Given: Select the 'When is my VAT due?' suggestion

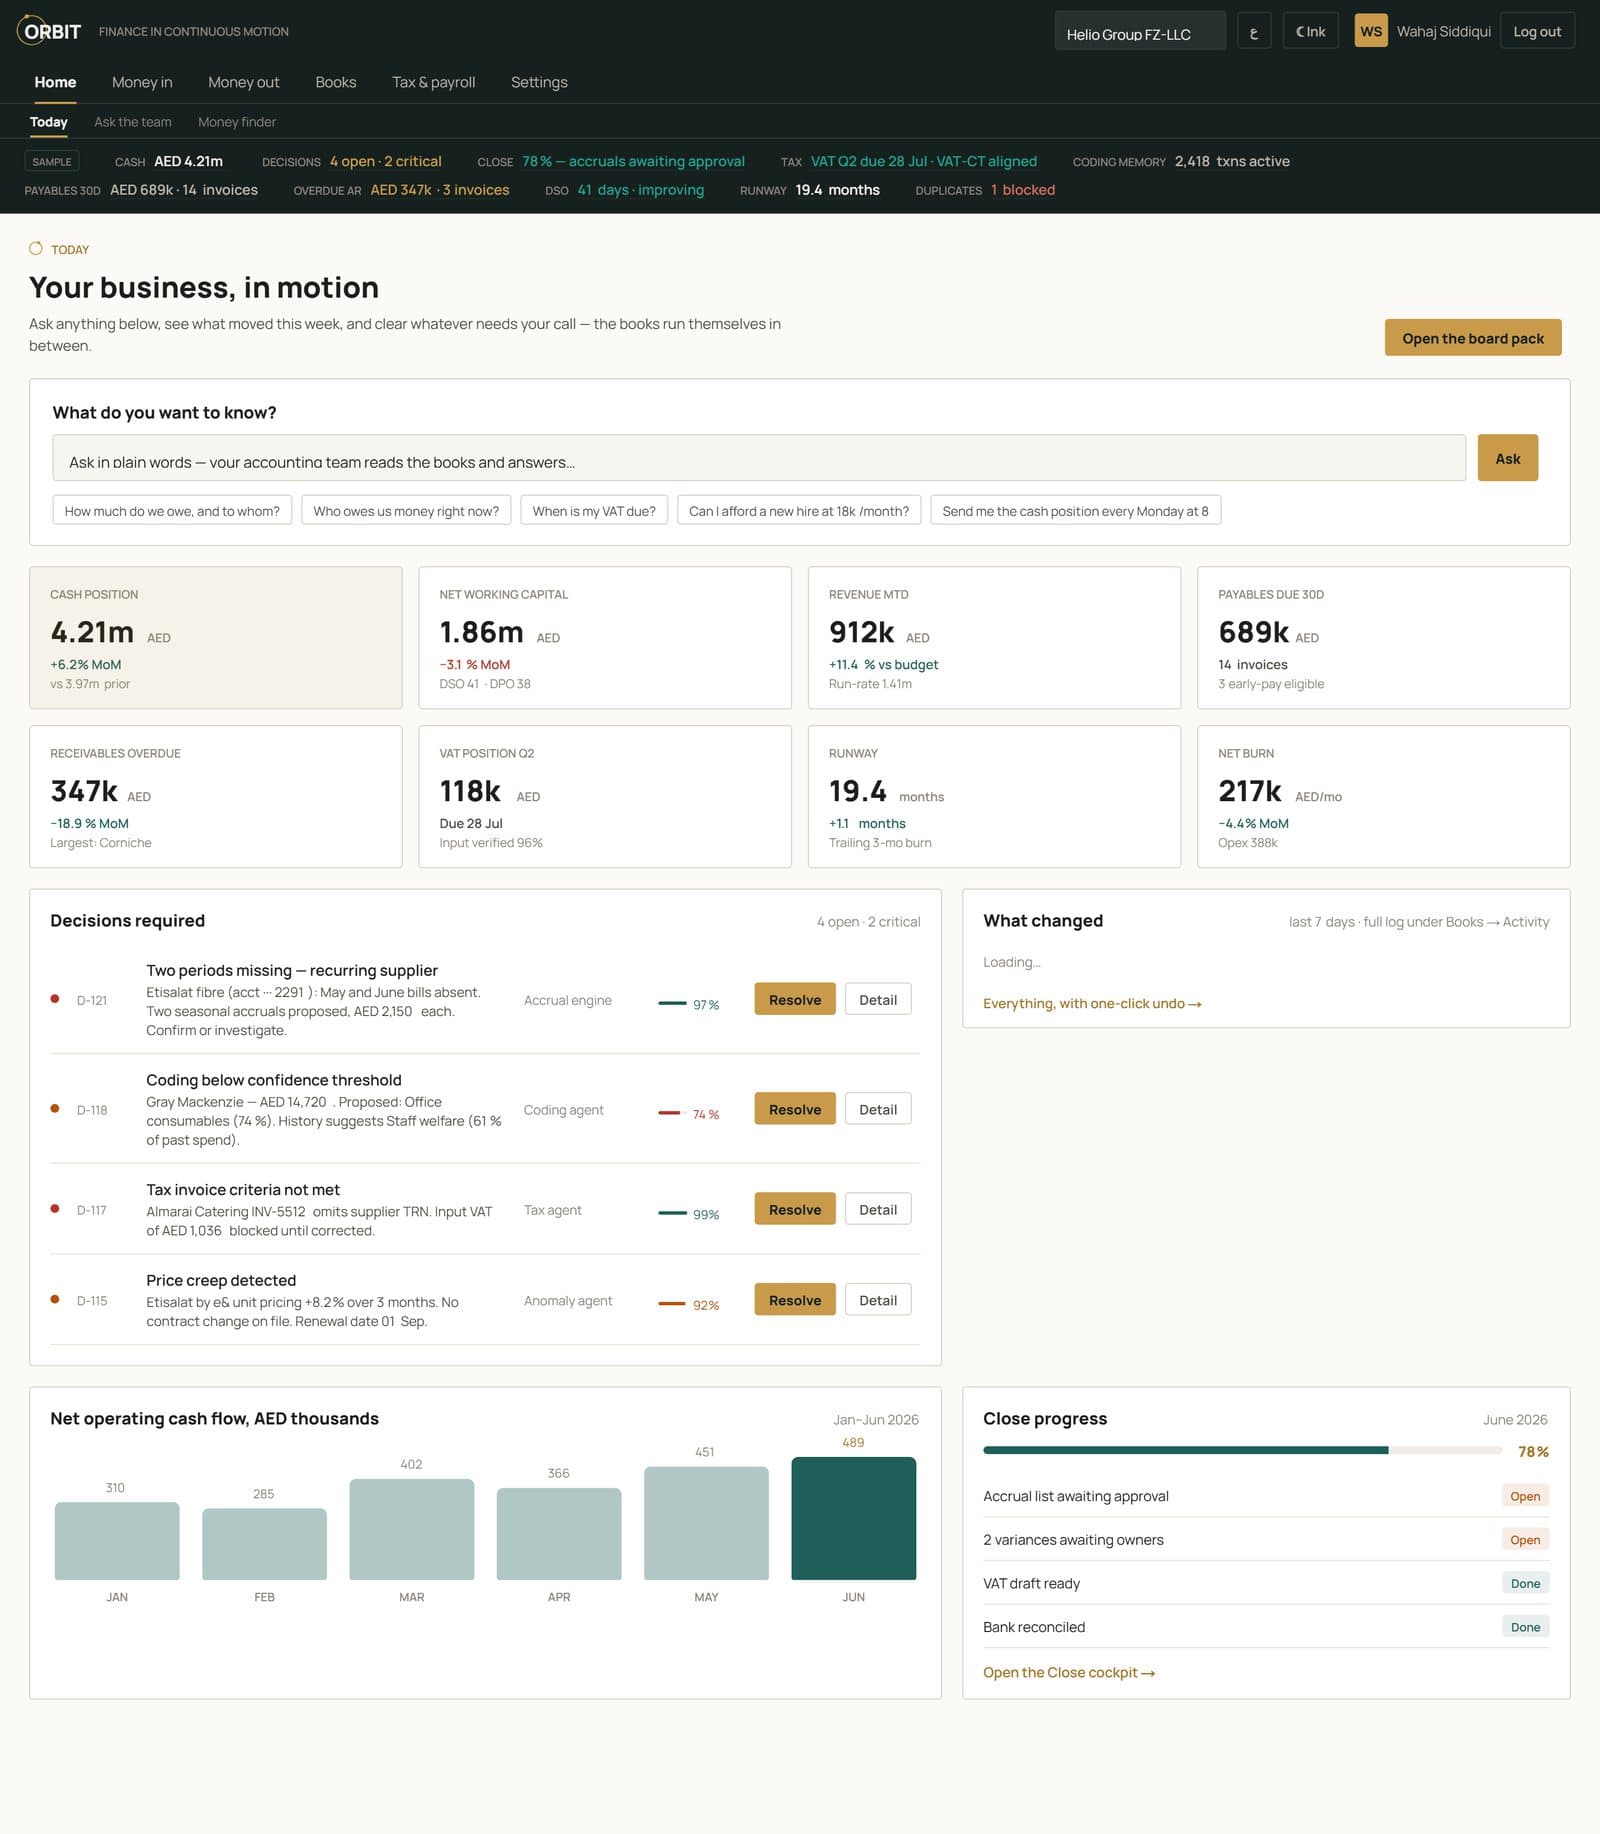Looking at the screenshot, I should click(594, 511).
